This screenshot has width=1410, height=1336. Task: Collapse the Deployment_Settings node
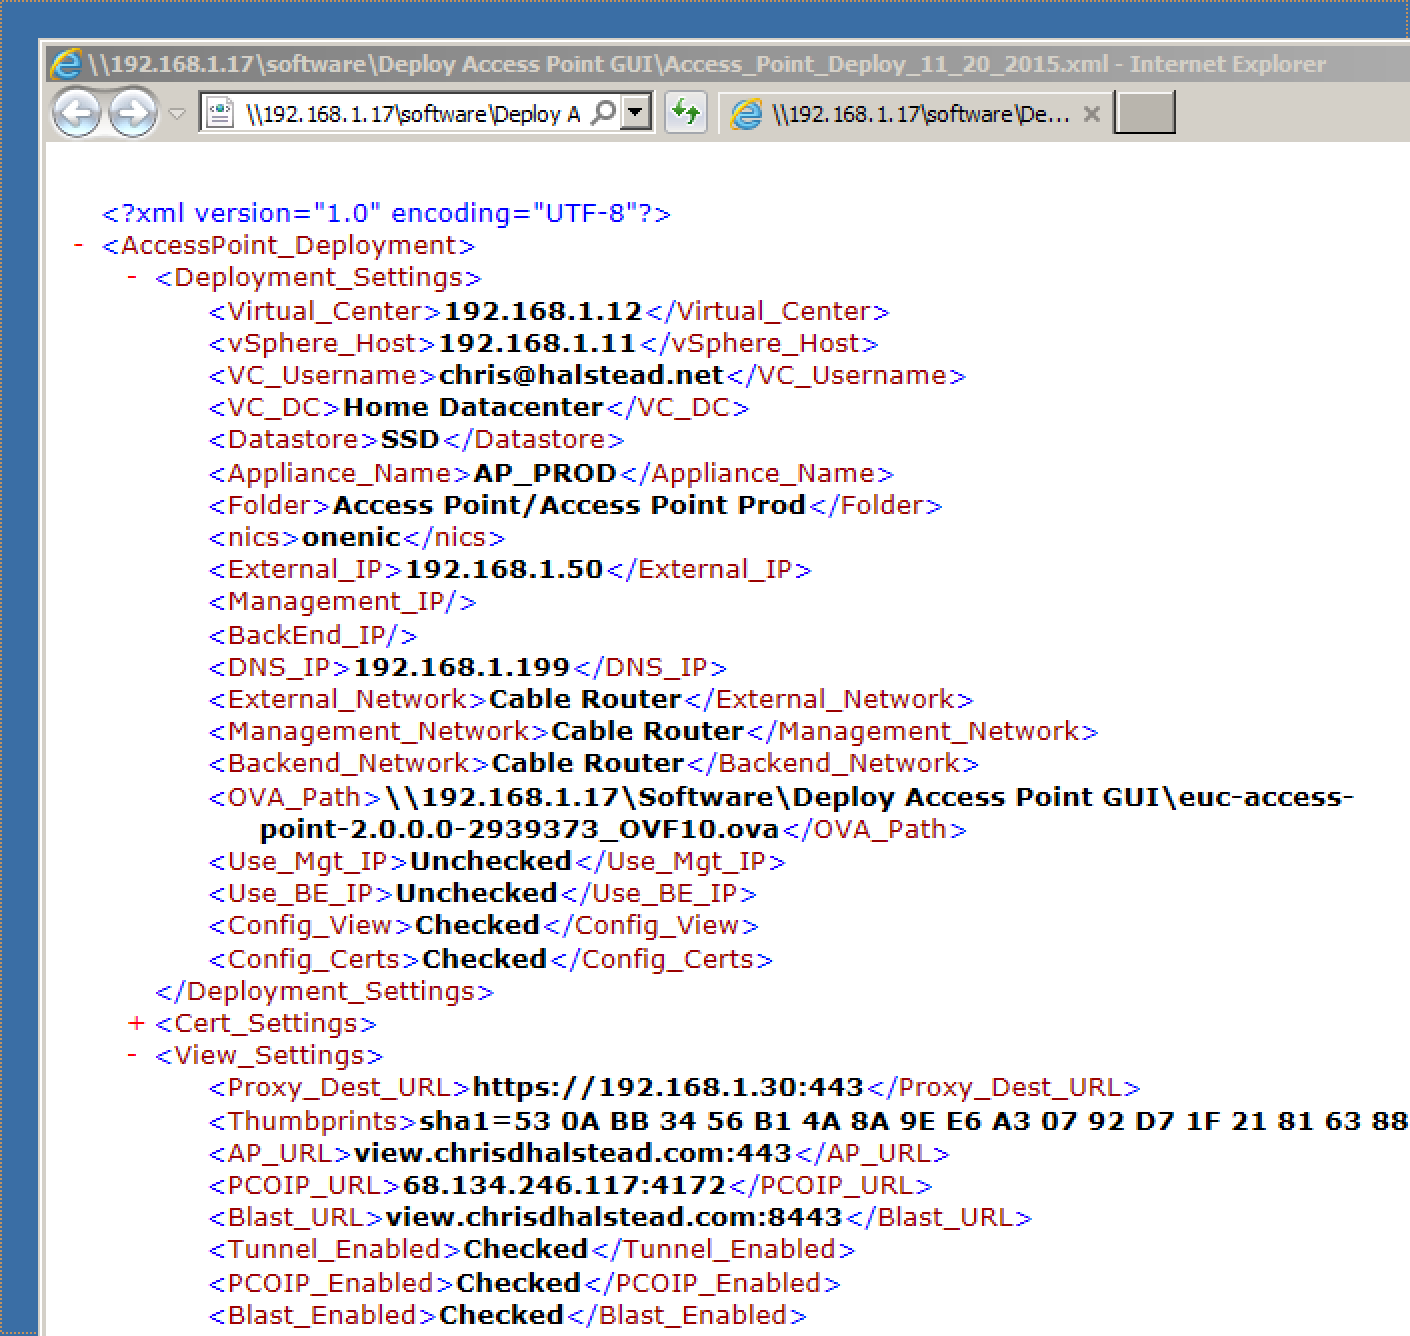pos(132,277)
